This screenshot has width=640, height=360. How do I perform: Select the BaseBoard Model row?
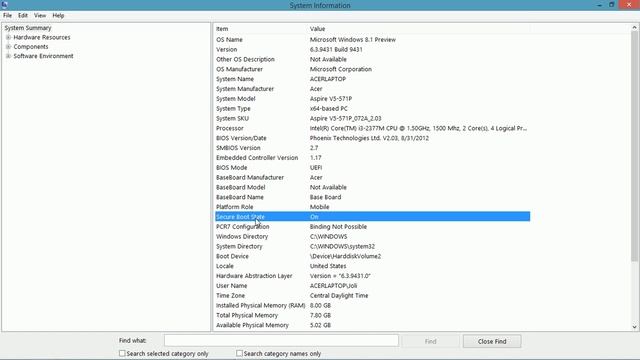pyautogui.click(x=372, y=187)
